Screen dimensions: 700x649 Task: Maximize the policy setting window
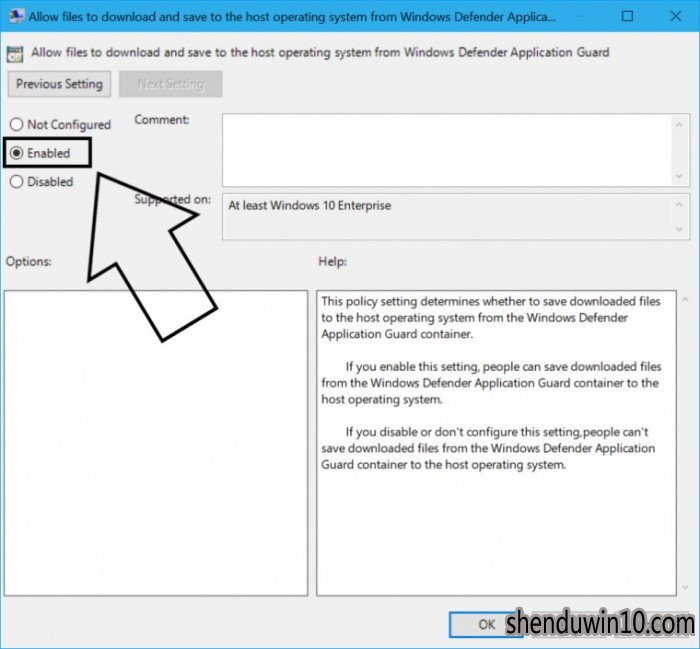627,17
